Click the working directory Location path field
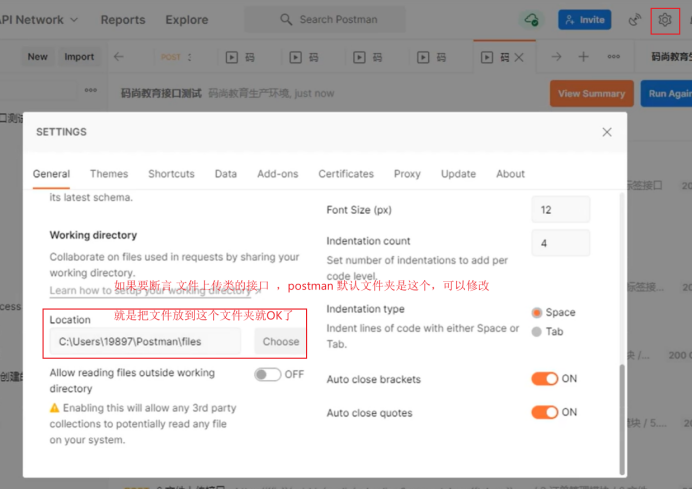 (x=145, y=342)
